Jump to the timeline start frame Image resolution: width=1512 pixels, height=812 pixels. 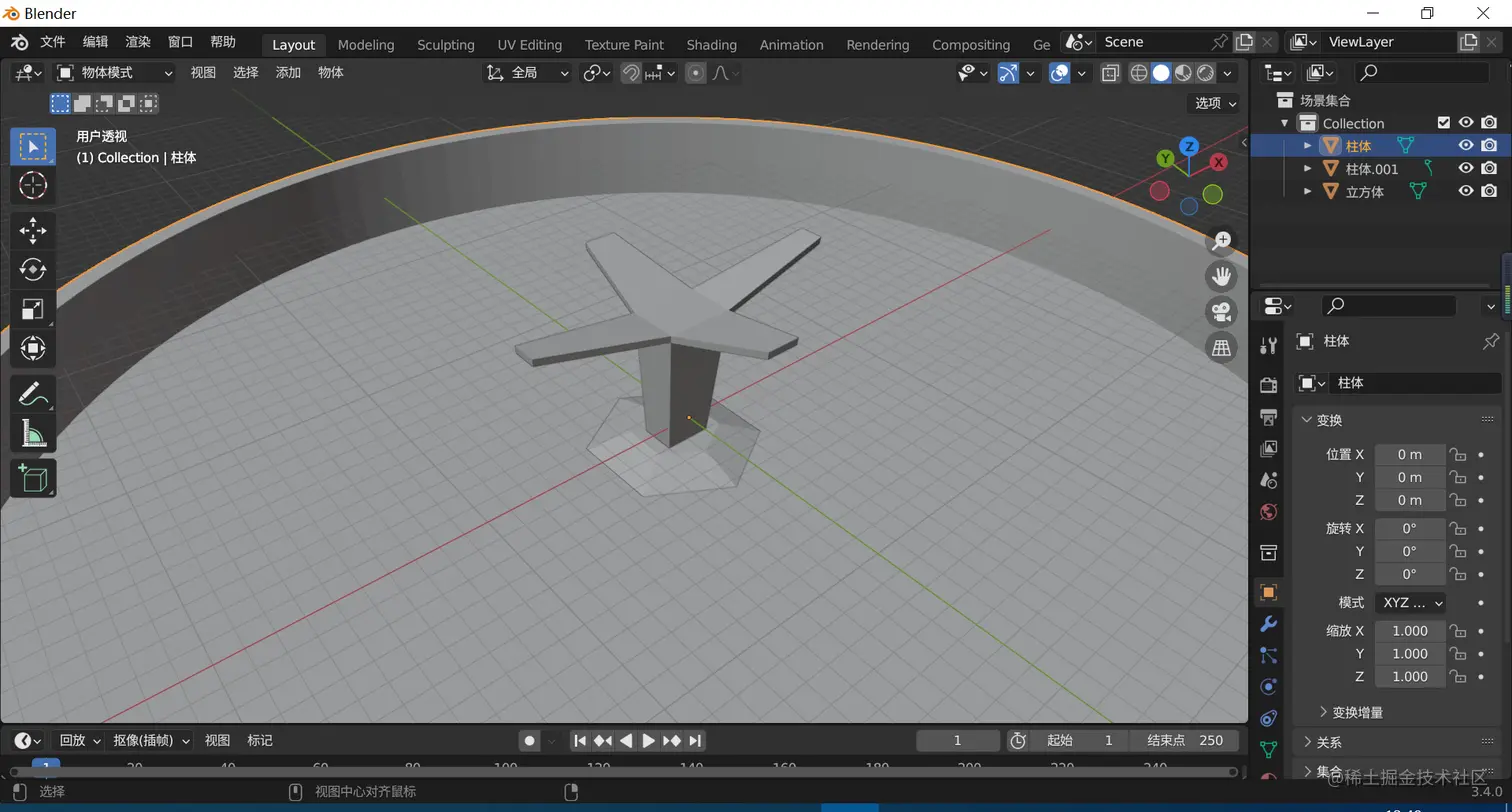coord(579,741)
